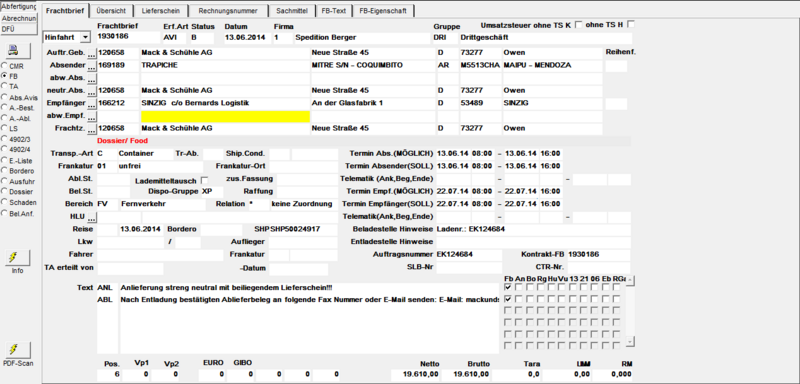This screenshot has height=384, width=800.
Task: Select the 4902/3 radio option
Action: pos(5,138)
